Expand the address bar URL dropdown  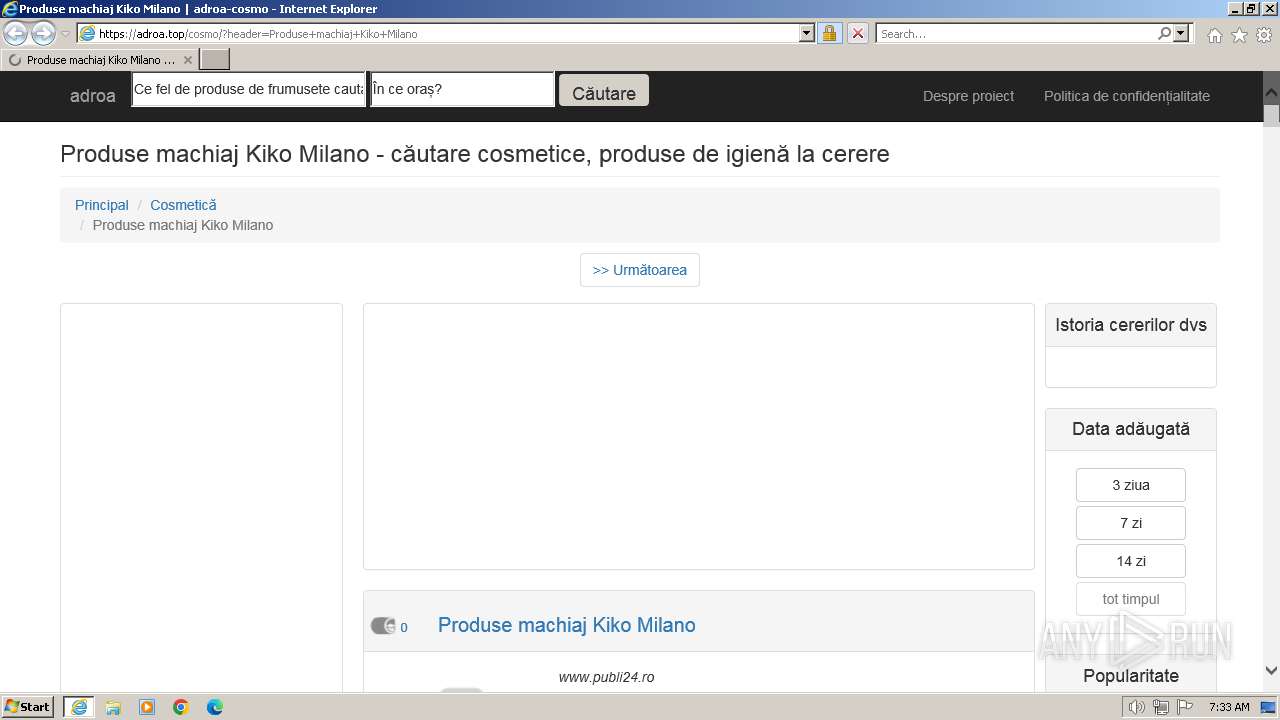(x=807, y=33)
